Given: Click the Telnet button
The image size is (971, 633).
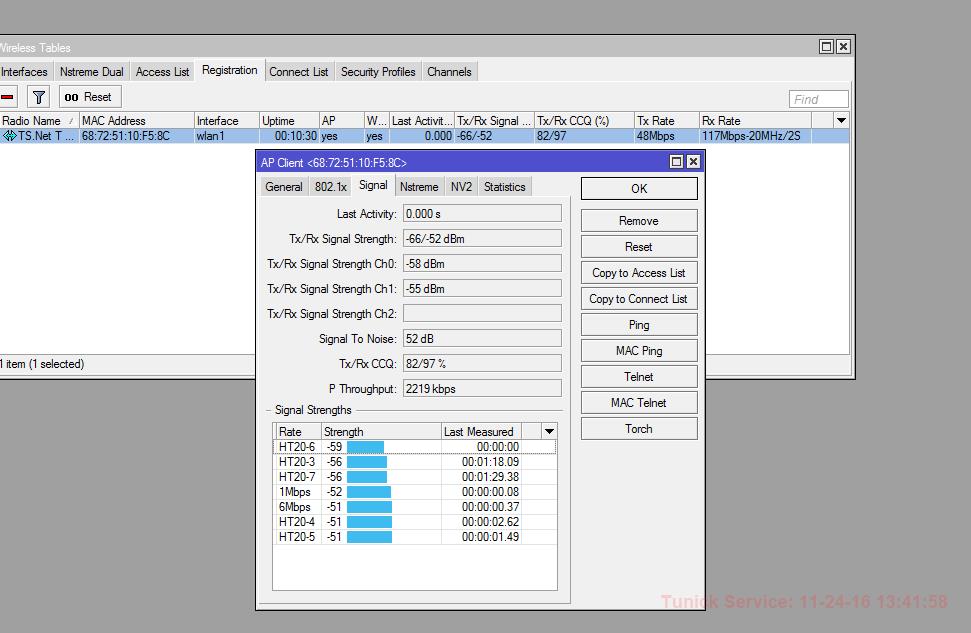Looking at the screenshot, I should pos(639,377).
